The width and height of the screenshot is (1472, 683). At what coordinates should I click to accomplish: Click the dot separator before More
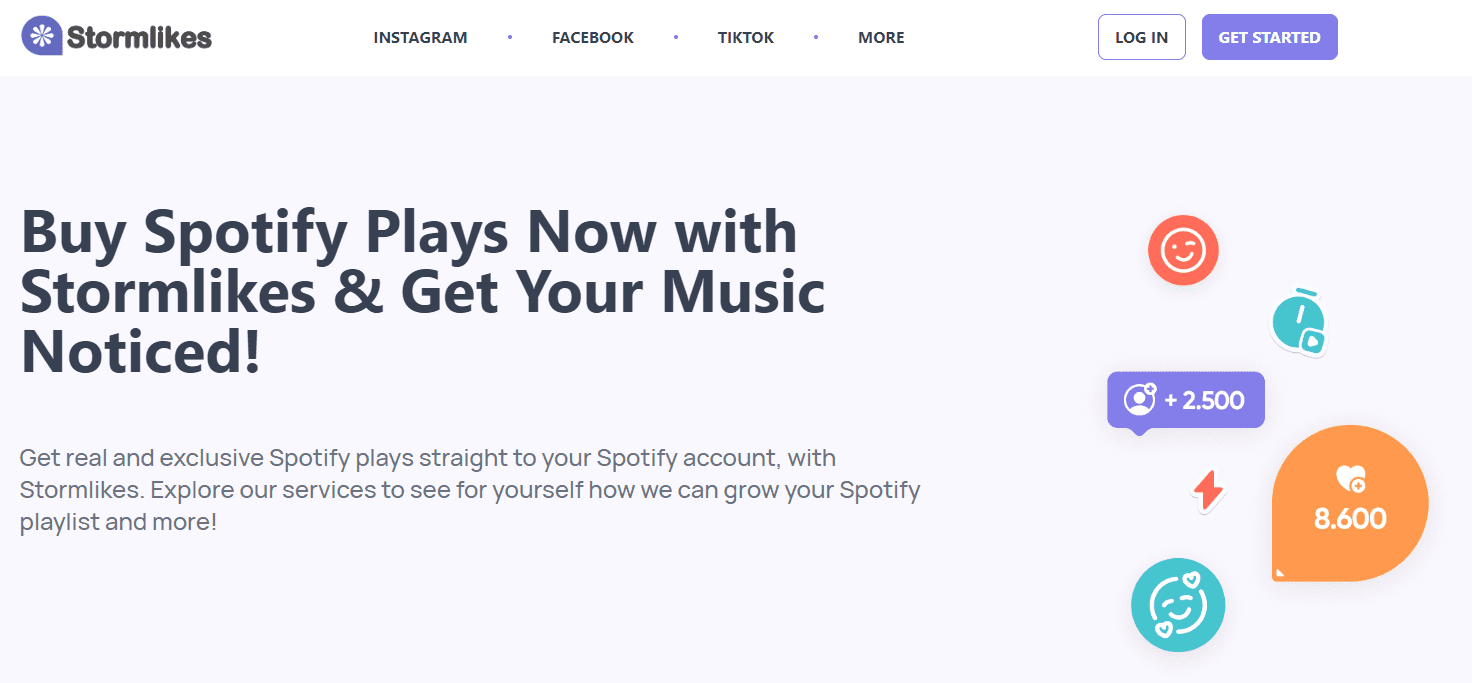pyautogui.click(x=816, y=38)
